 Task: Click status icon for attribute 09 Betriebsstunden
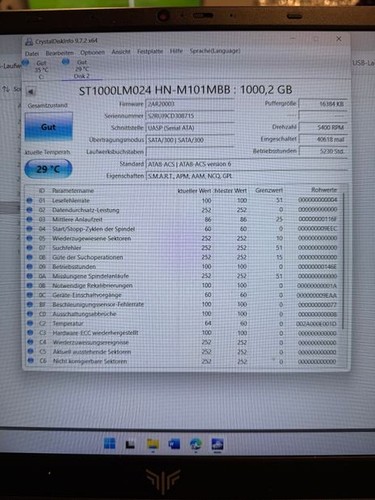[x=29, y=266]
